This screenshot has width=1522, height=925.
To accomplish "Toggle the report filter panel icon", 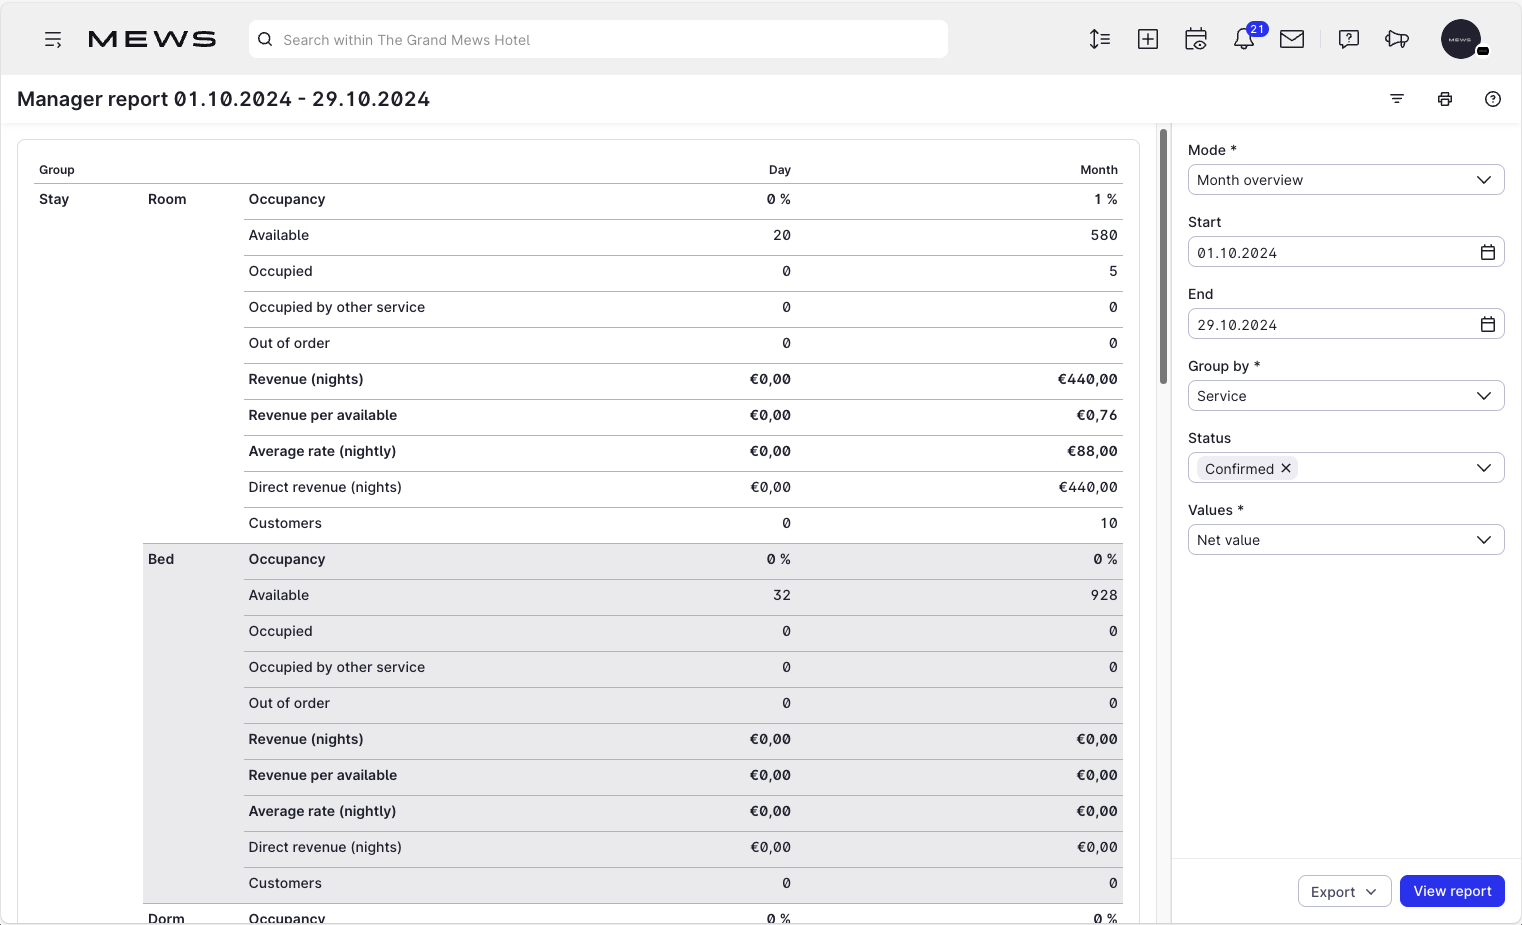I will [1397, 99].
